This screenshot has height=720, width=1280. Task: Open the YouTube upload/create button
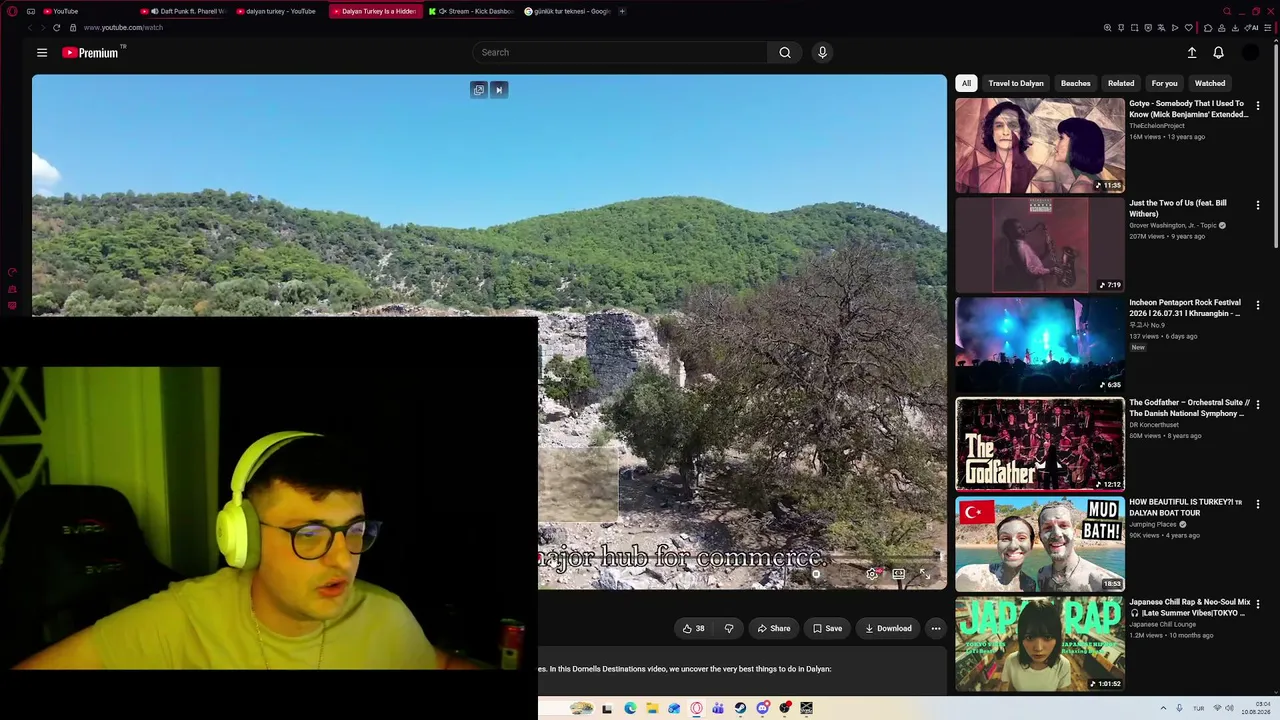[1192, 53]
